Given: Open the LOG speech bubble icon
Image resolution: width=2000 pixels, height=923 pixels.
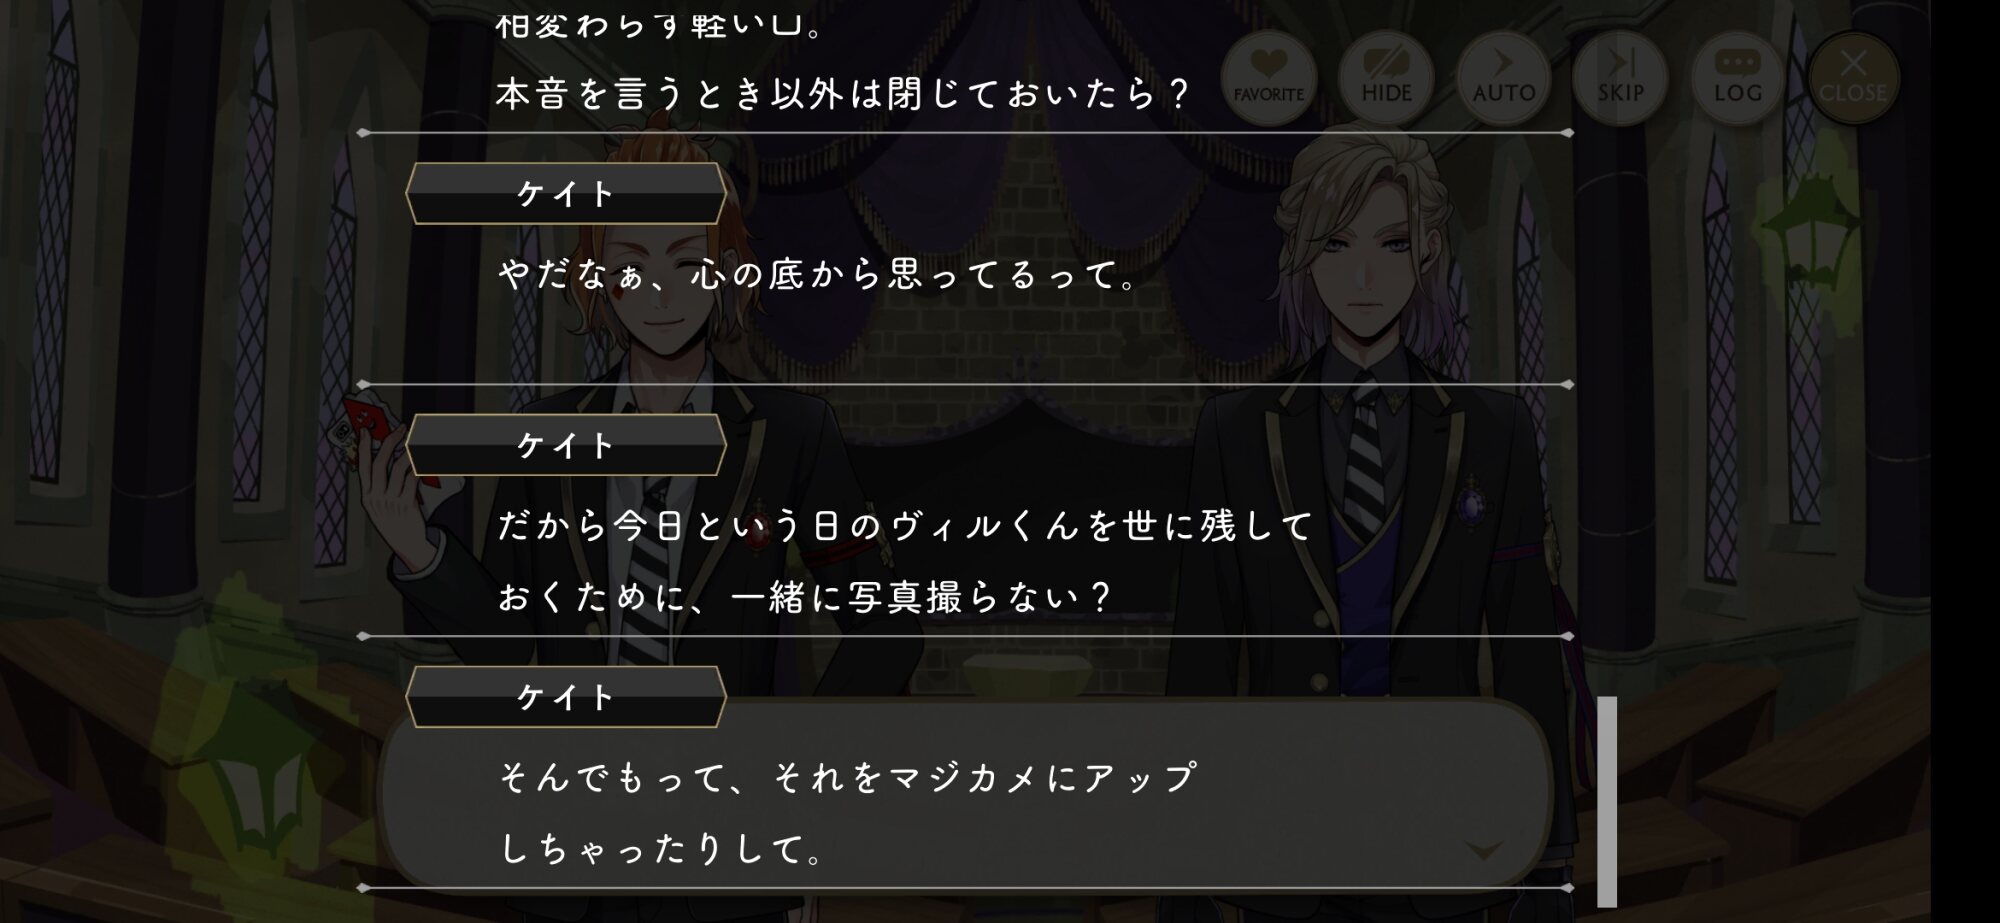Looking at the screenshot, I should click(1738, 78).
